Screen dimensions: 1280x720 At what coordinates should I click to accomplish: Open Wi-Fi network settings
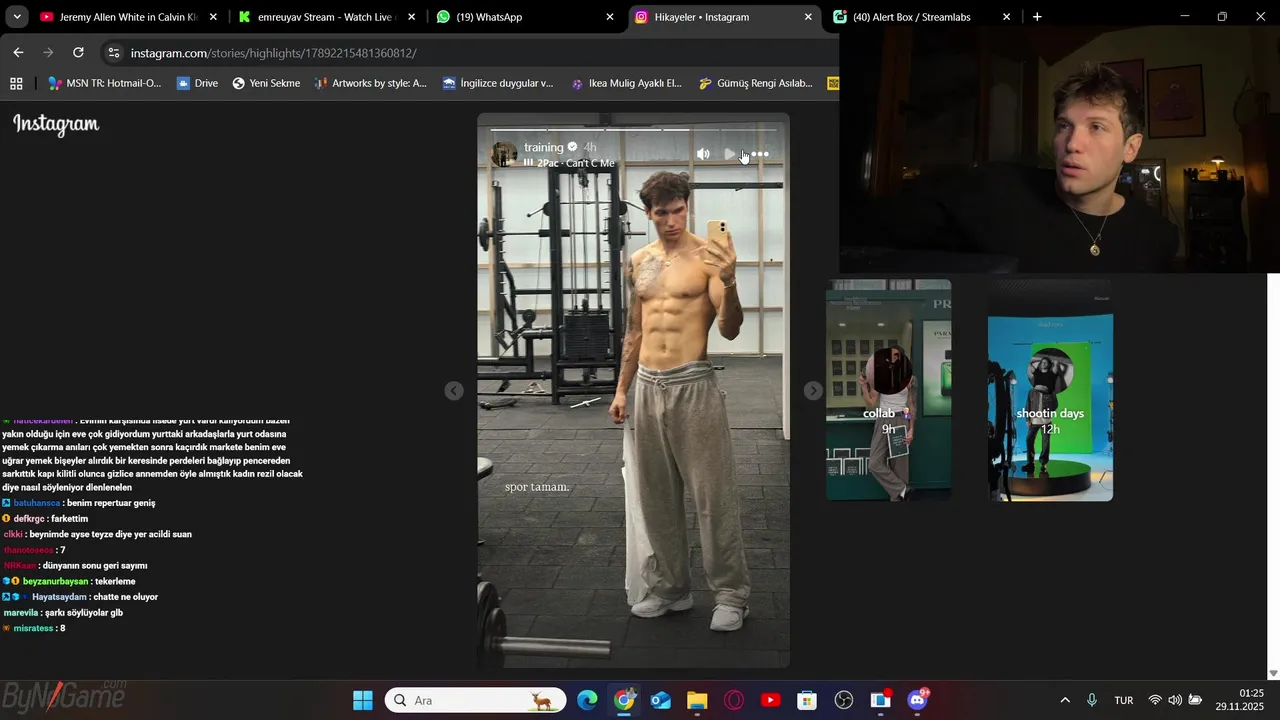[x=1155, y=700]
